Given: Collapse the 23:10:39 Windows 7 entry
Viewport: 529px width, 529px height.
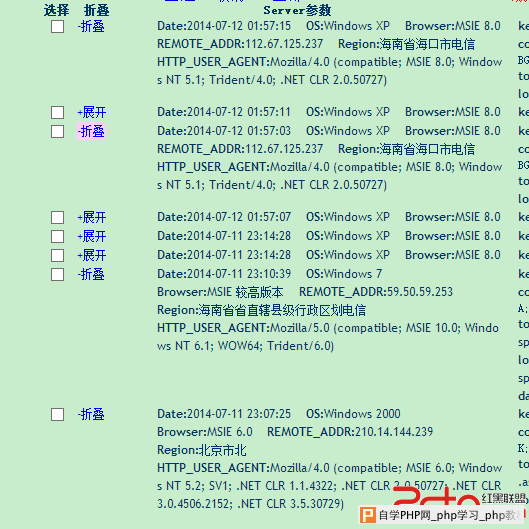Looking at the screenshot, I should click(x=91, y=274).
